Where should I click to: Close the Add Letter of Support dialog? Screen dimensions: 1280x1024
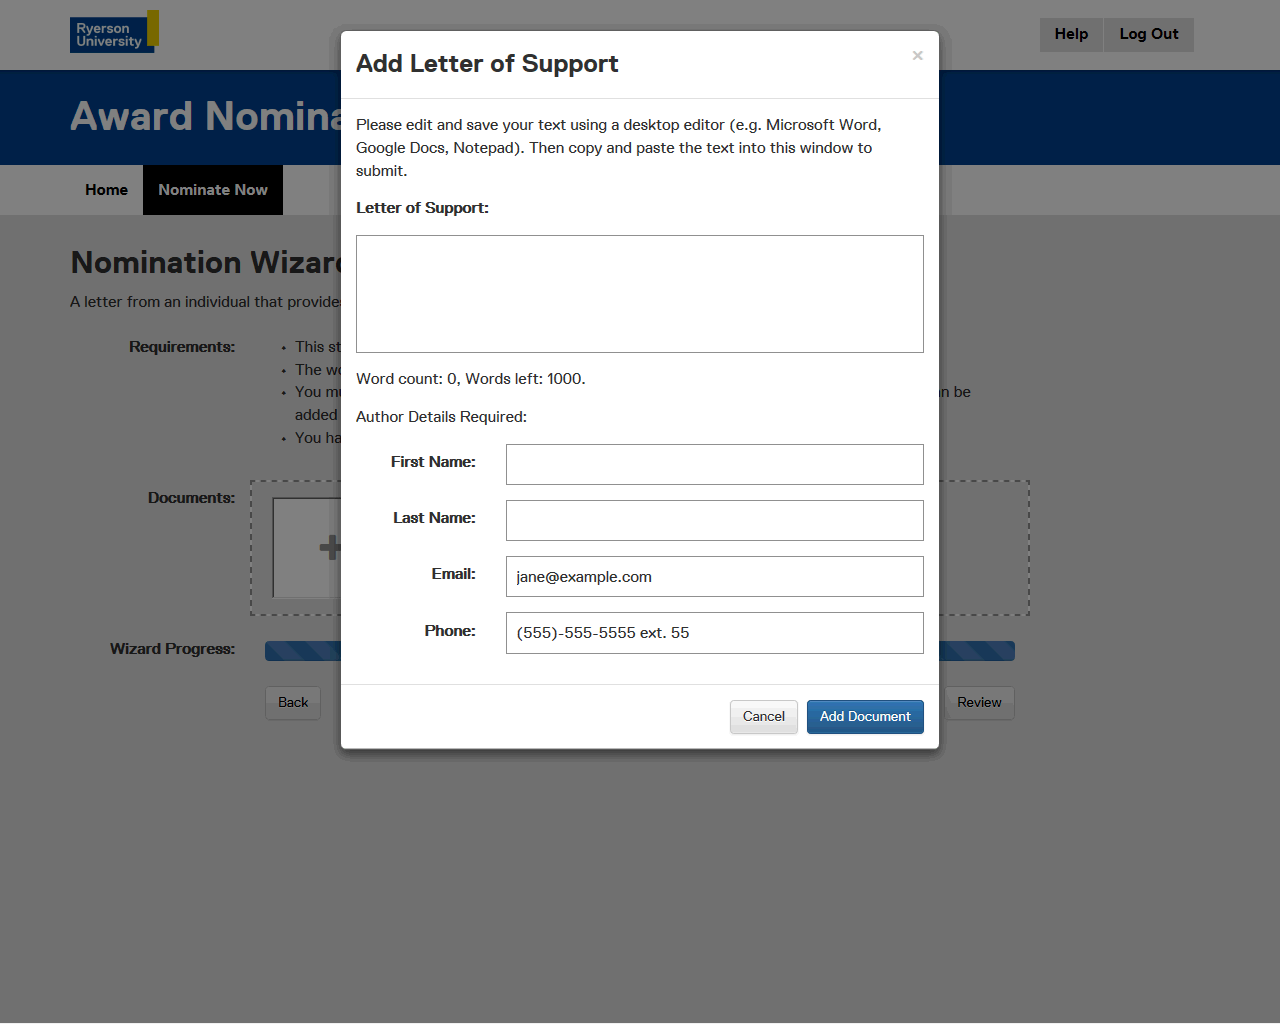917,56
